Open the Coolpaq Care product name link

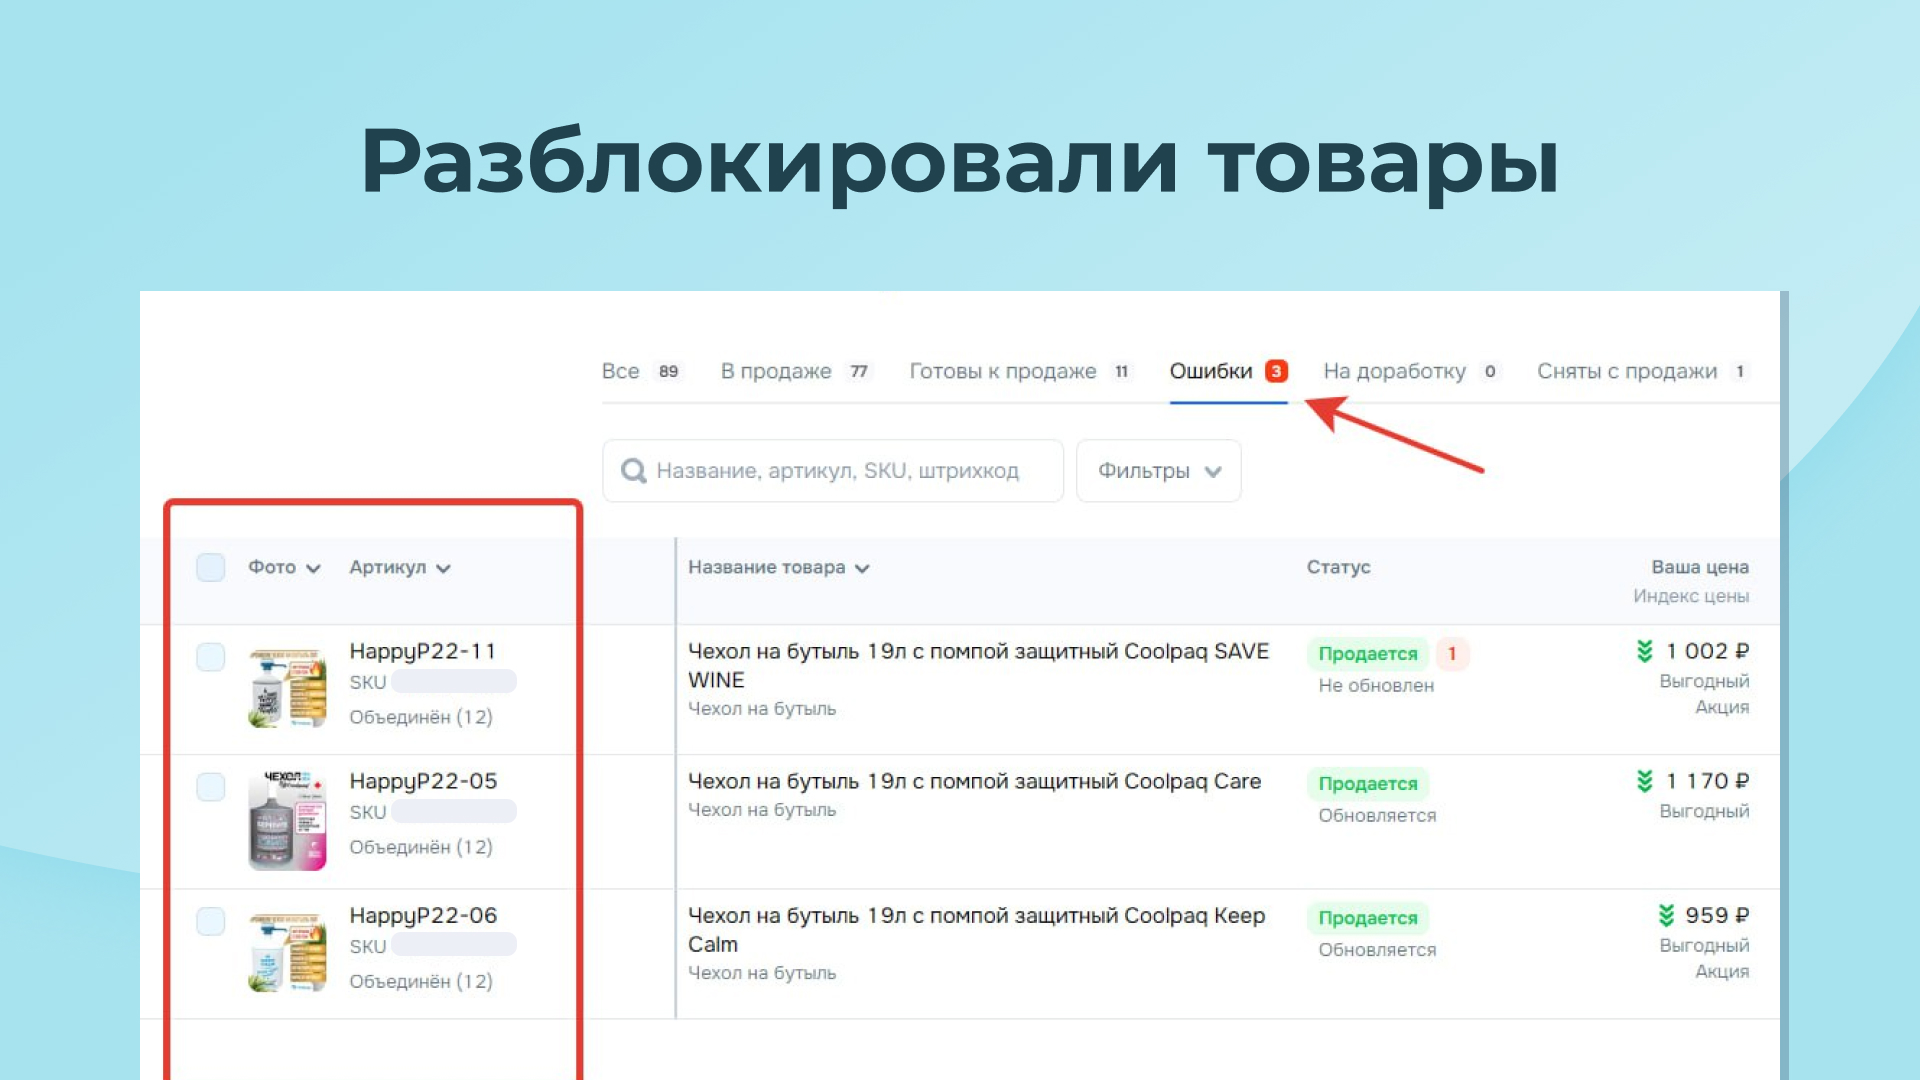point(973,781)
